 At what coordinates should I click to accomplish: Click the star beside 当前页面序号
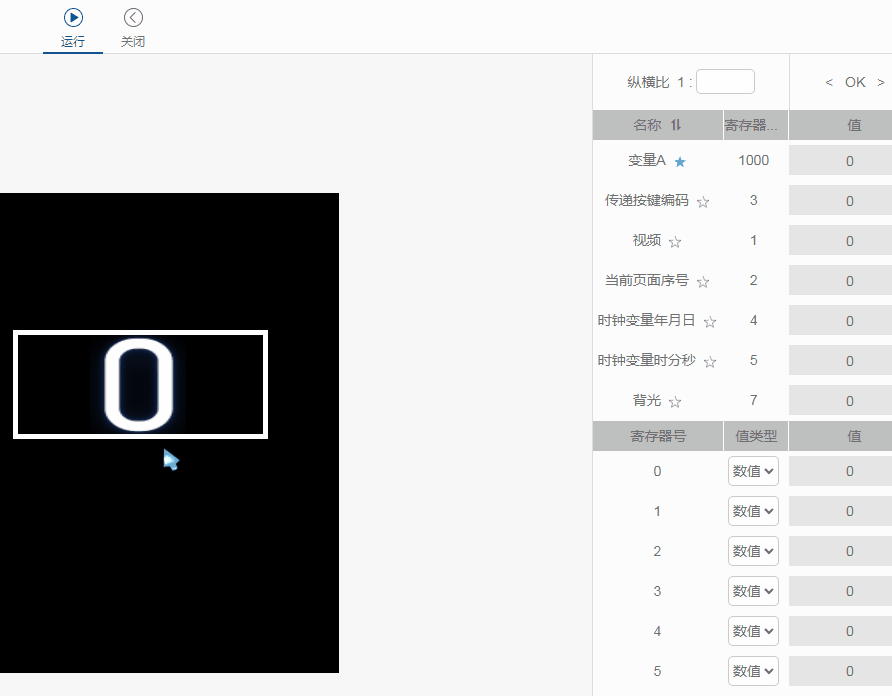pyautogui.click(x=702, y=280)
